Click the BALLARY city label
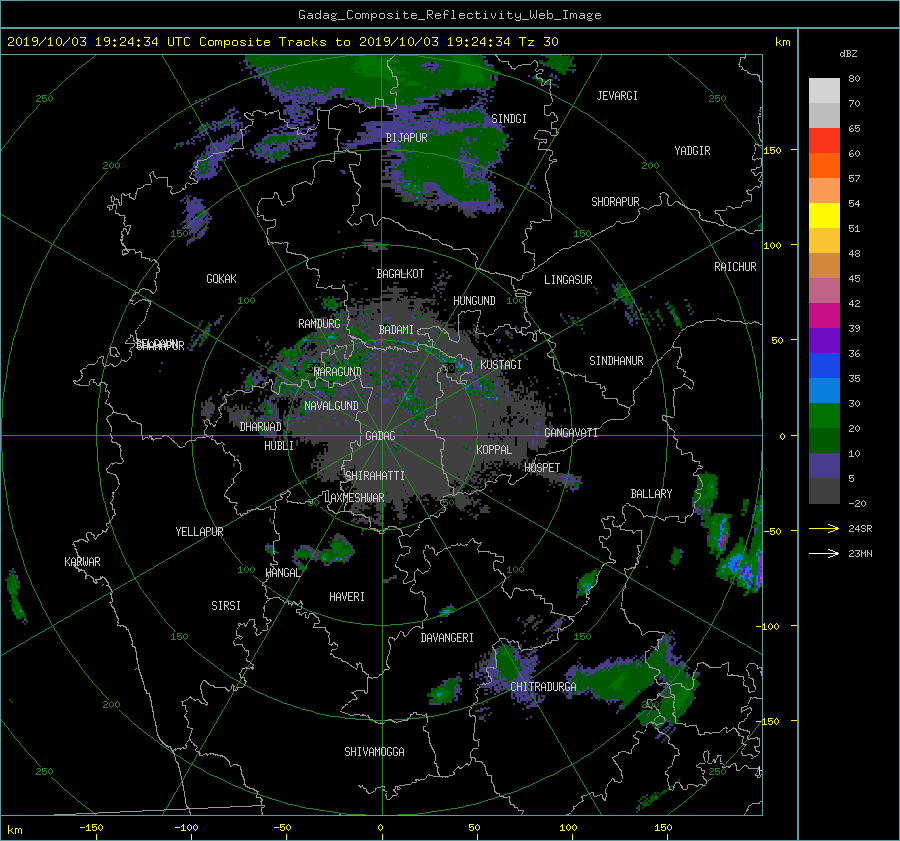 click(x=651, y=494)
